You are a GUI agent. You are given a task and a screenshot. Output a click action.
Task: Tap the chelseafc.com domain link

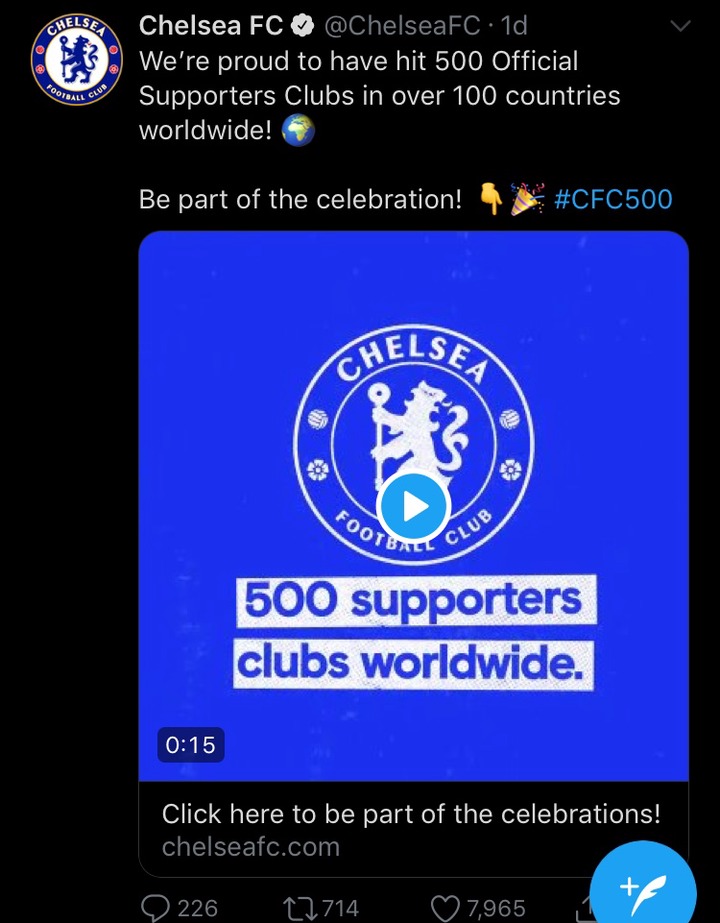pyautogui.click(x=251, y=847)
